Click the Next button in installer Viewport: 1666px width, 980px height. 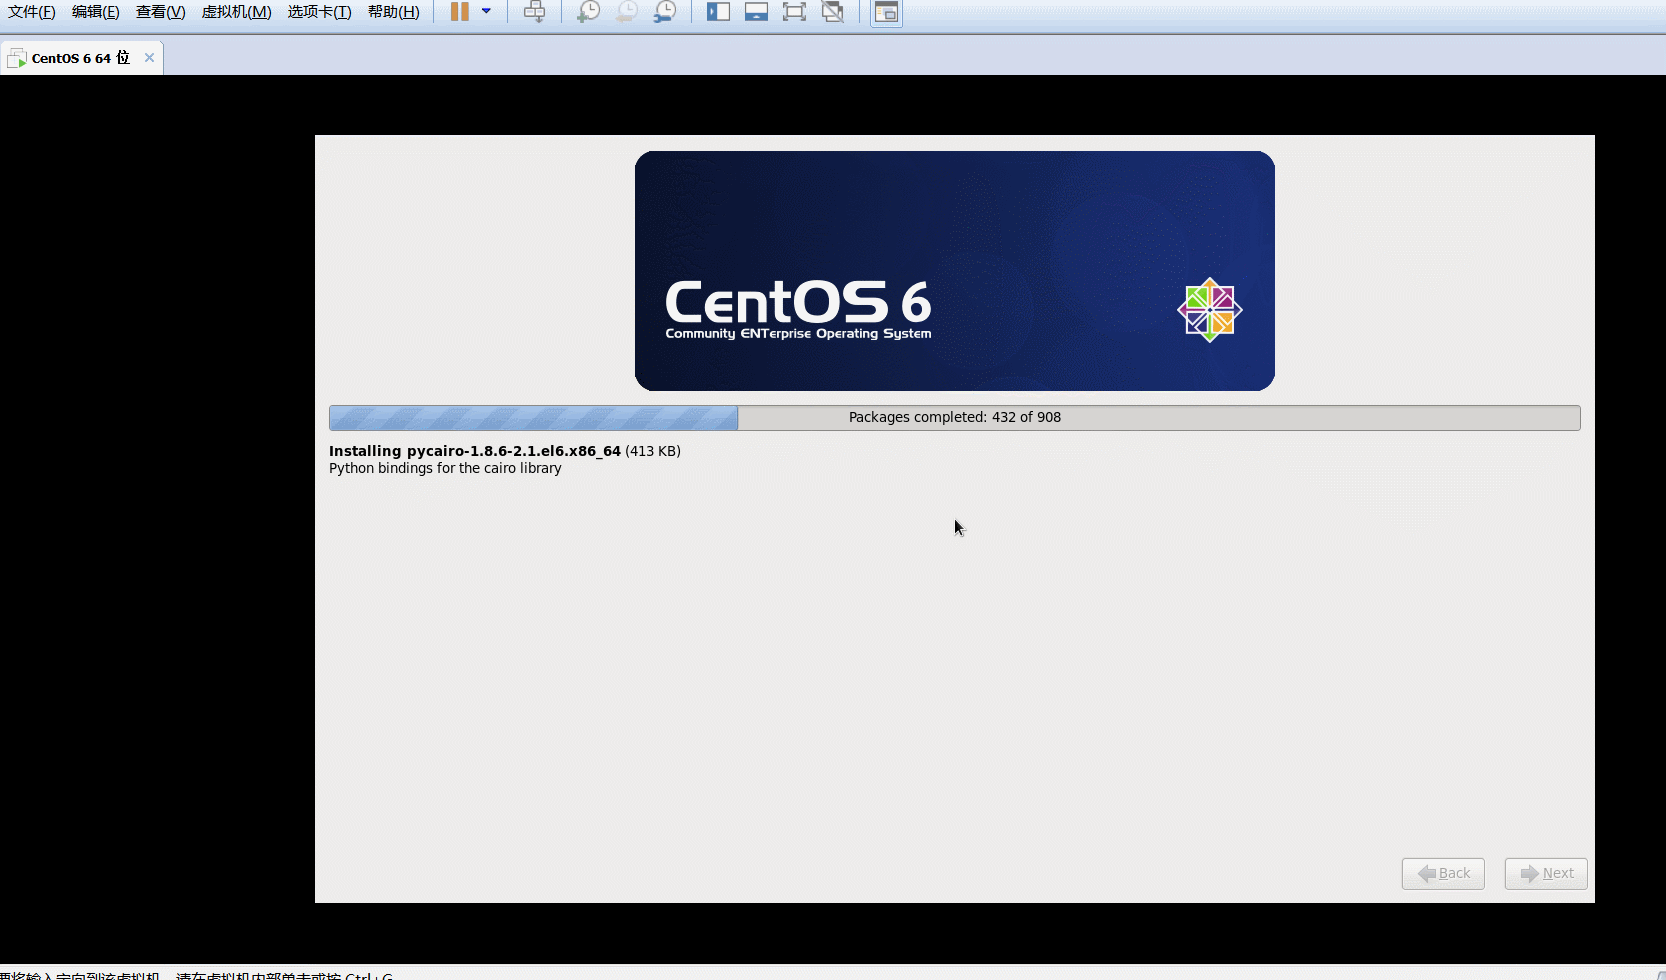point(1546,873)
